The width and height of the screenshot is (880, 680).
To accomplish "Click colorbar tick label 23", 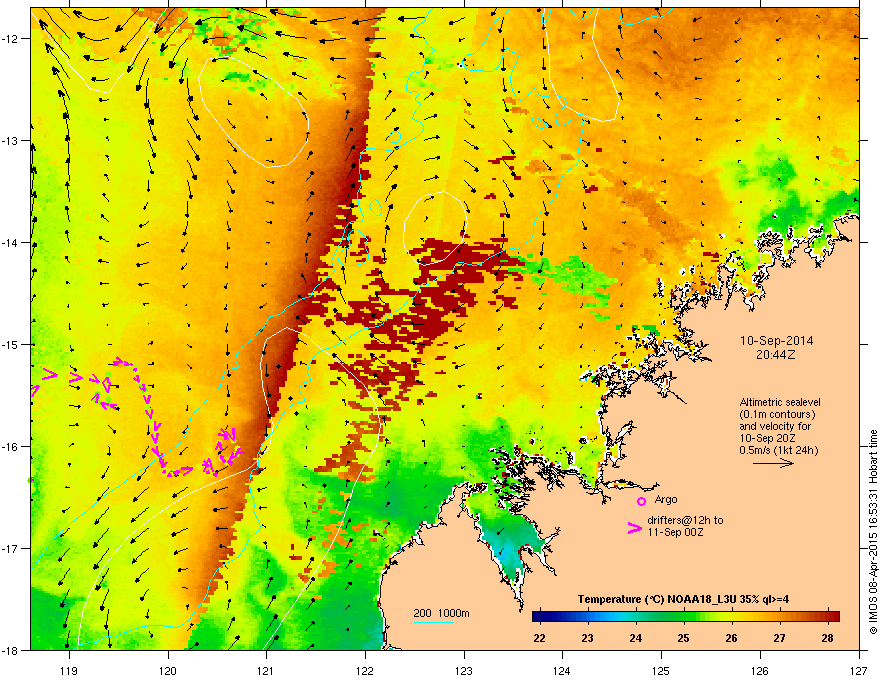I will pyautogui.click(x=587, y=638).
